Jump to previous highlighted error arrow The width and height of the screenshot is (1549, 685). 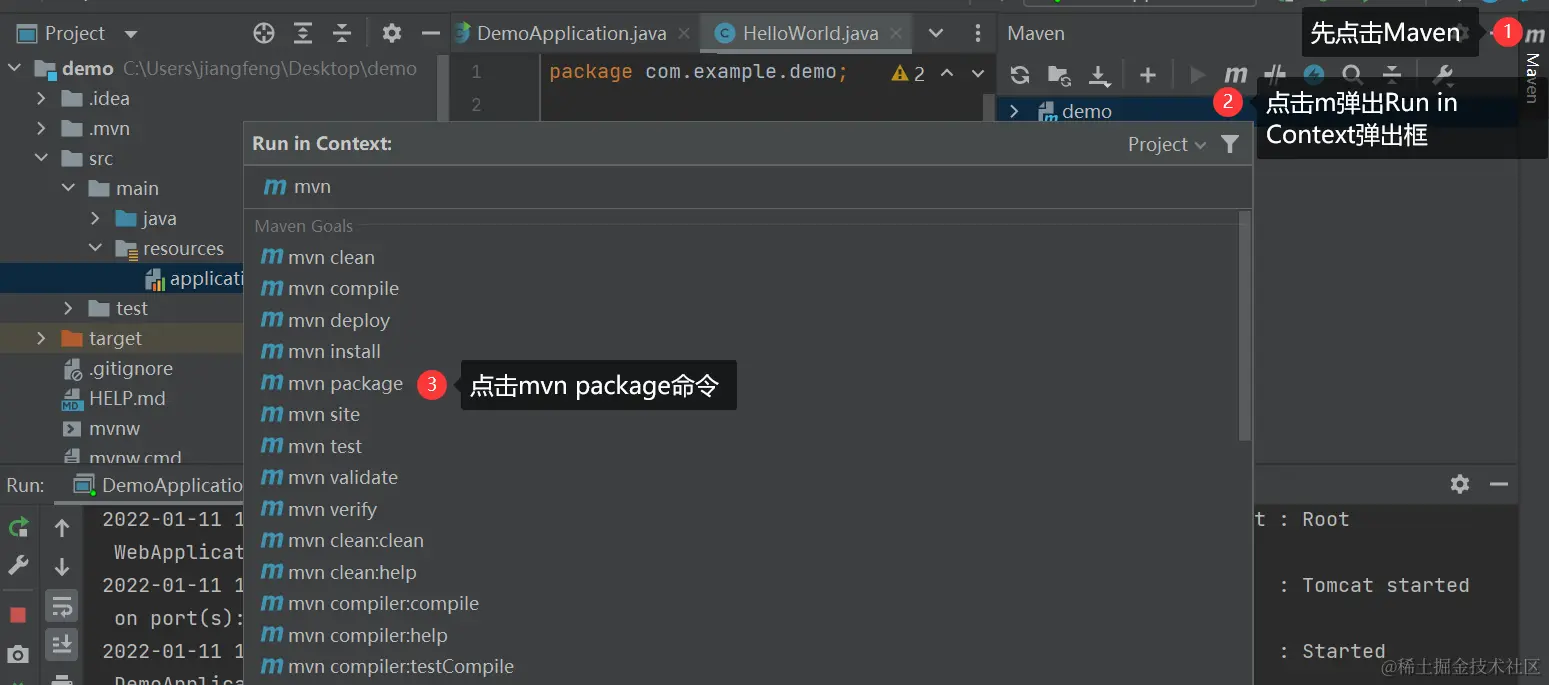pos(947,73)
